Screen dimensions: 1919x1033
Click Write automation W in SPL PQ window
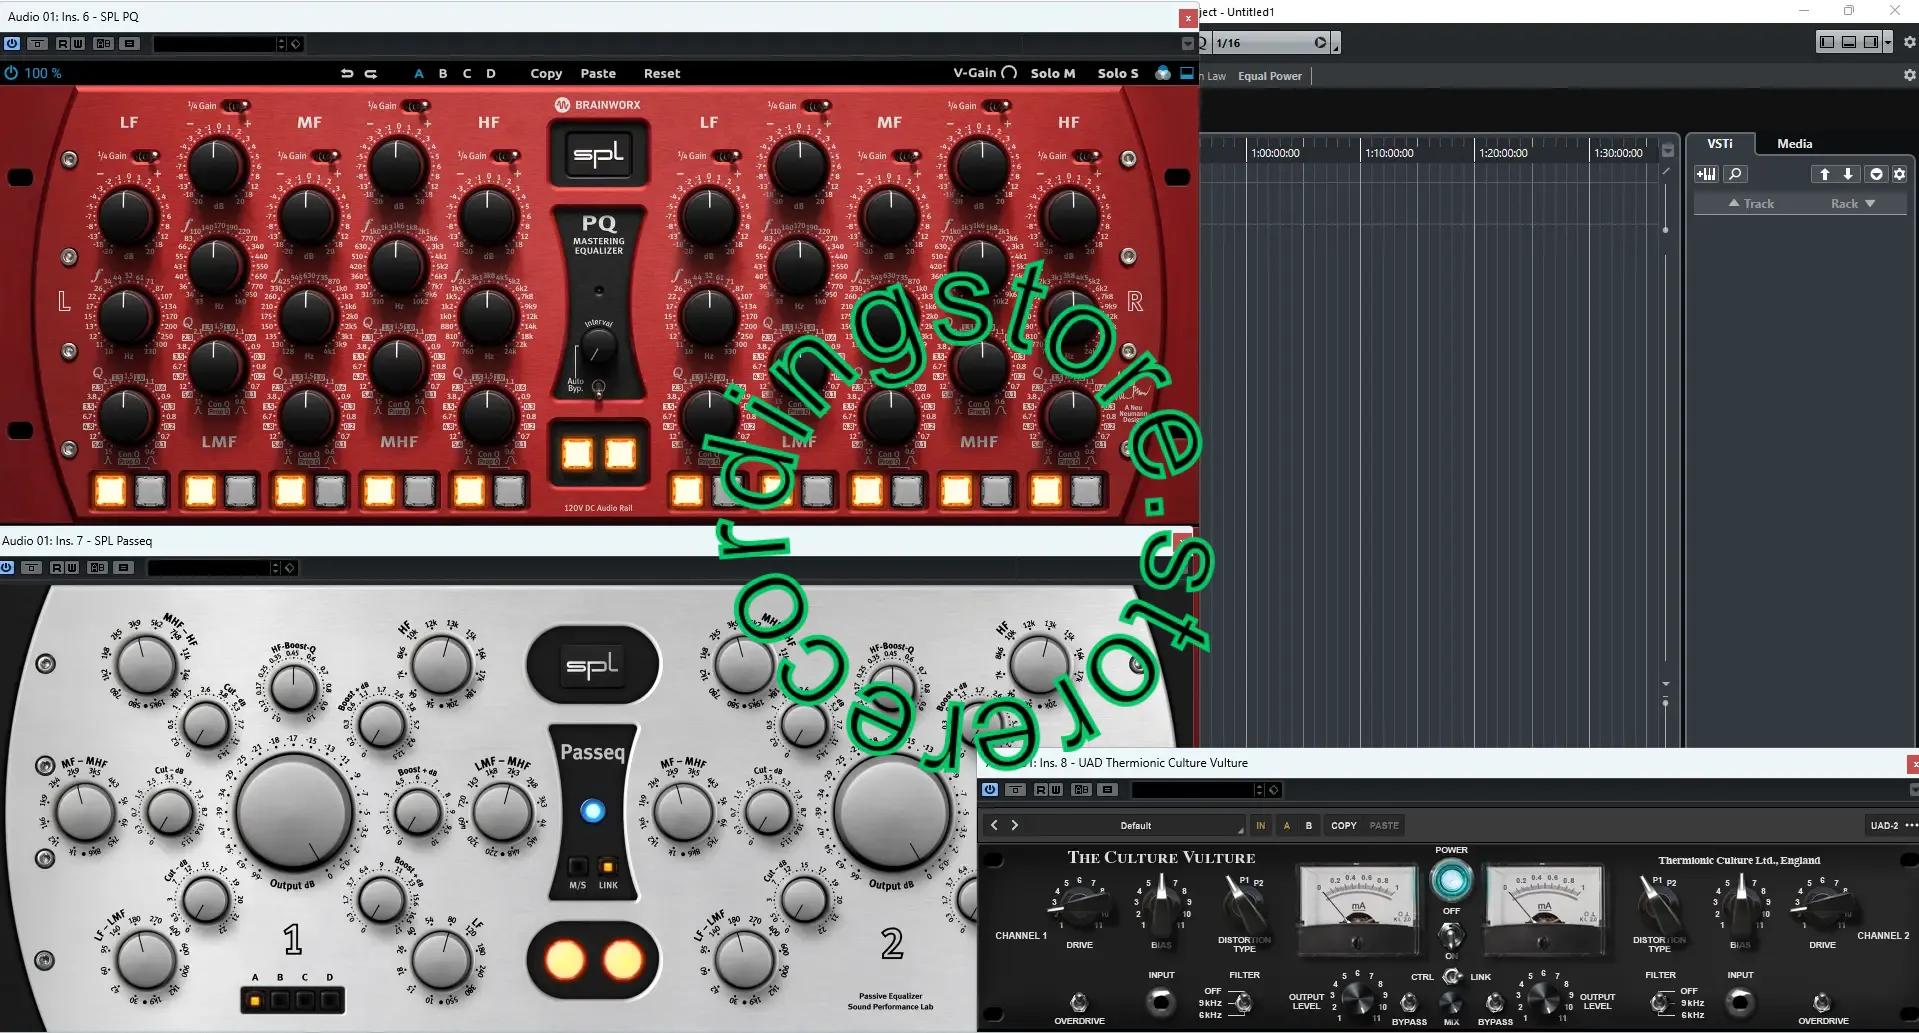[x=77, y=44]
